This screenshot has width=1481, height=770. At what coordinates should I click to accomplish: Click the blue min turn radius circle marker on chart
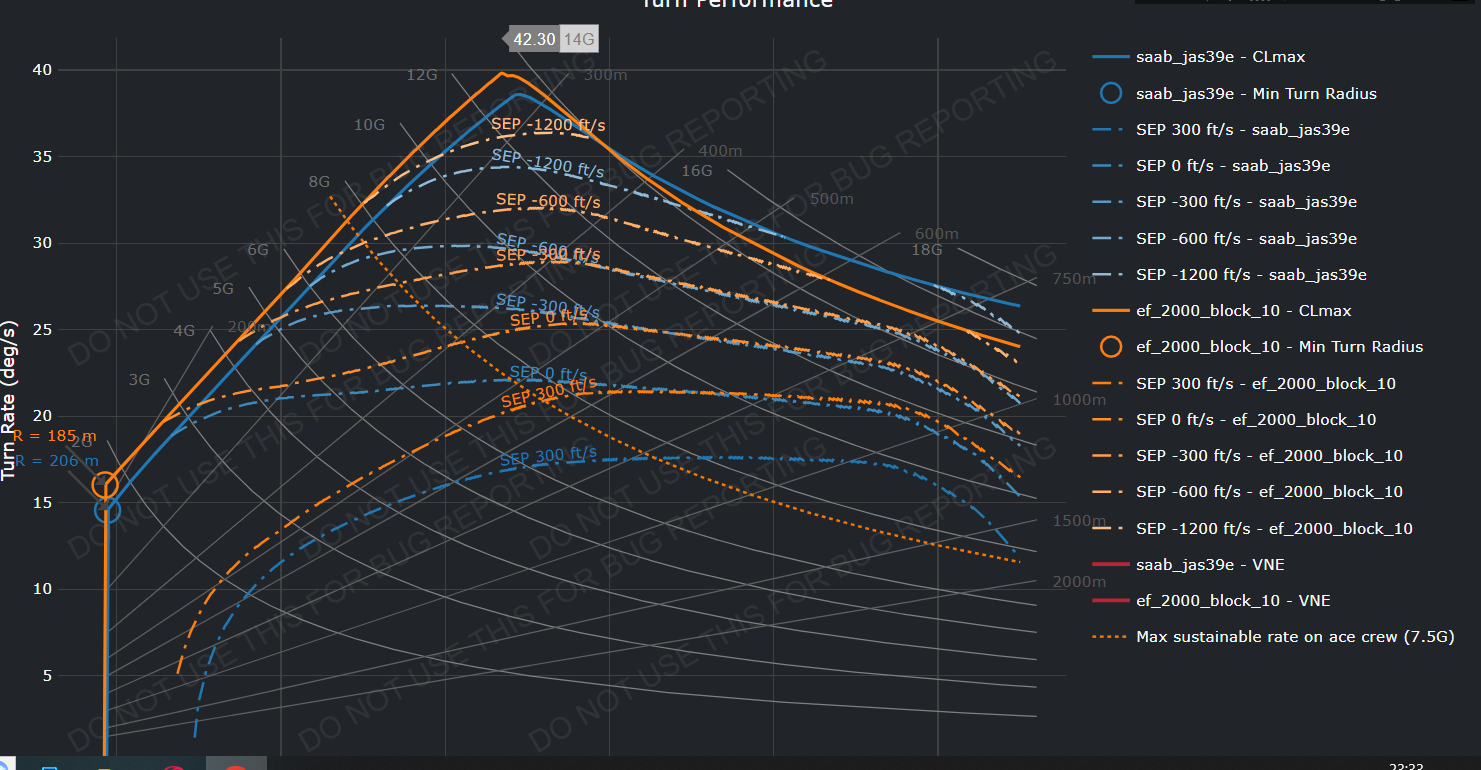(107, 510)
